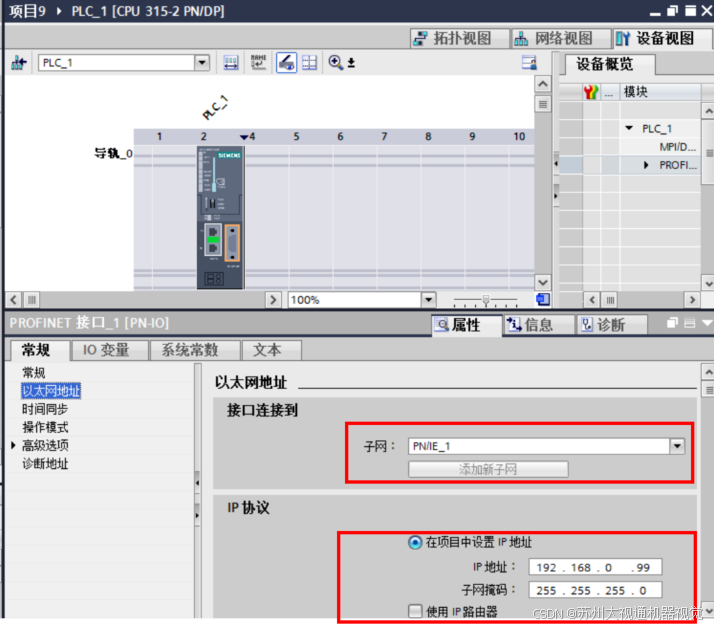
Task: Expand 高级选项 in the navigation tree
Action: pos(13,445)
